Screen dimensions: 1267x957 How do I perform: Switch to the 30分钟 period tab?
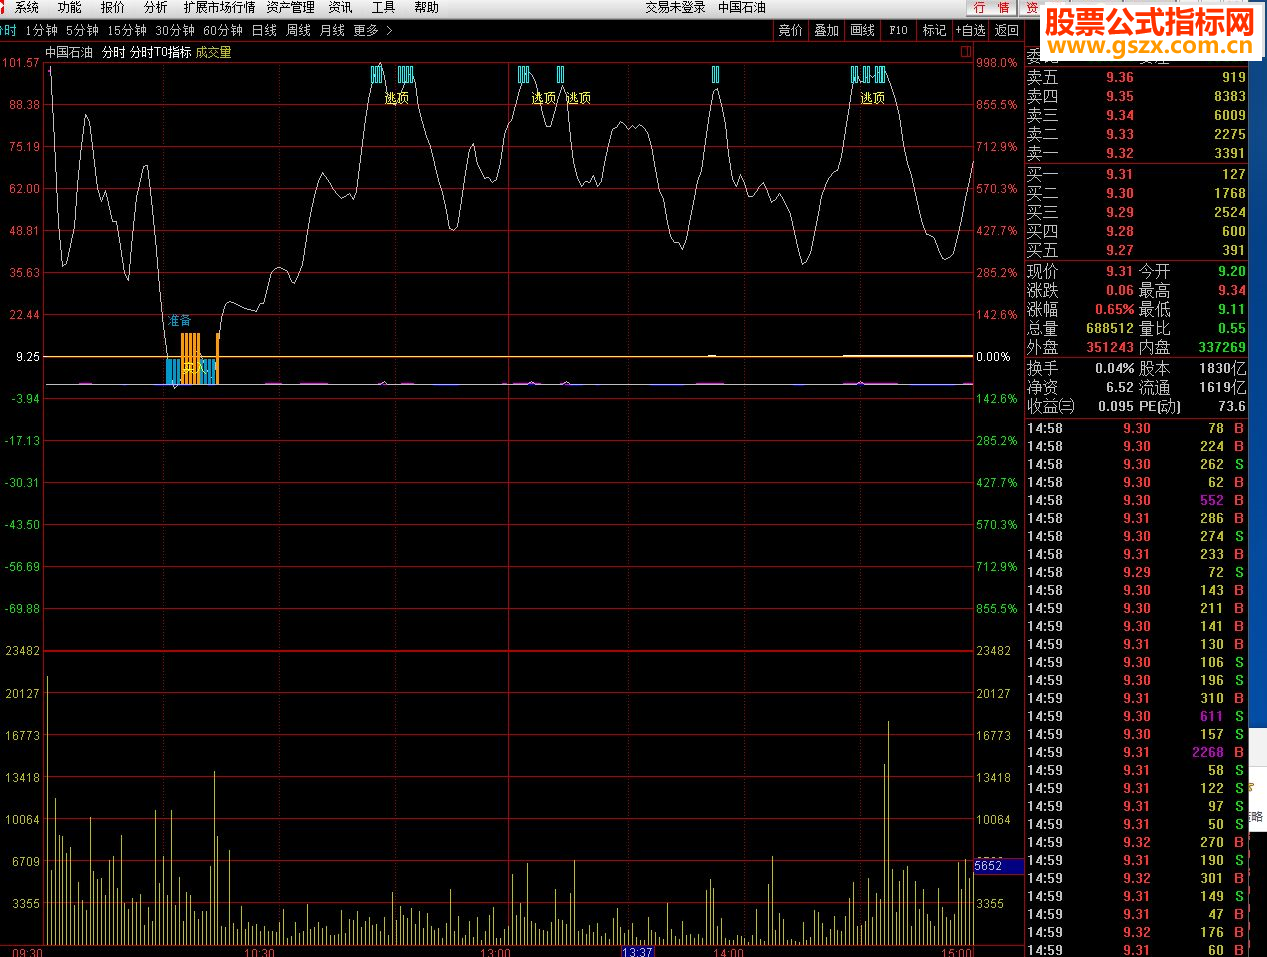tap(175, 31)
